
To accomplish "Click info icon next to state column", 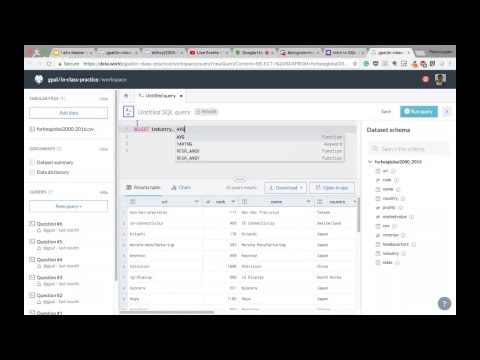I will [x=397, y=263].
